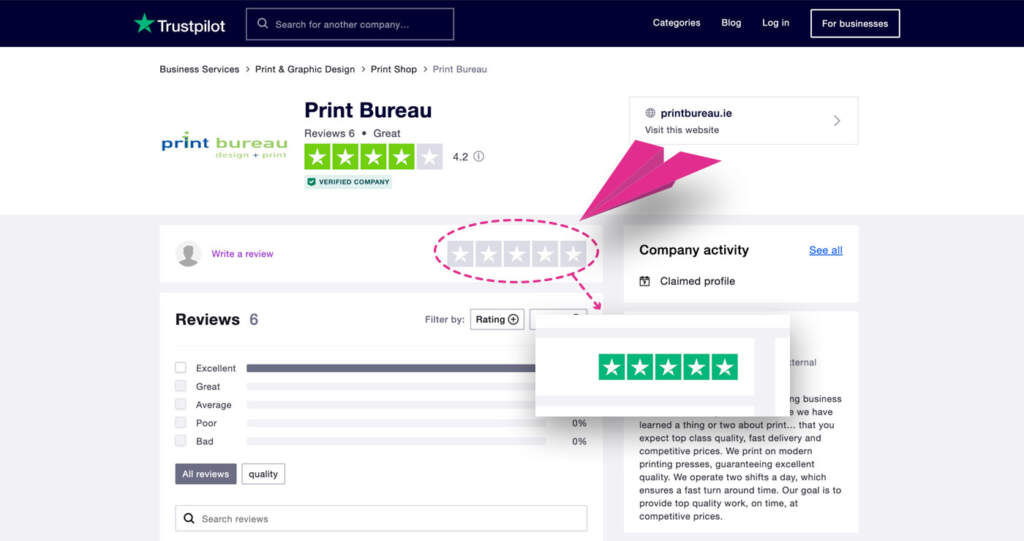
Task: Click the Excellent rating progress bar
Action: 391,369
